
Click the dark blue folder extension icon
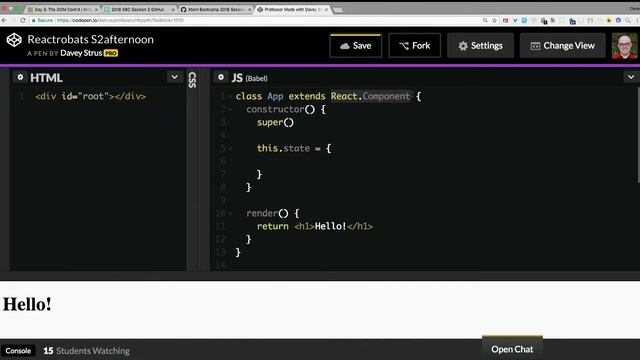(x=572, y=21)
